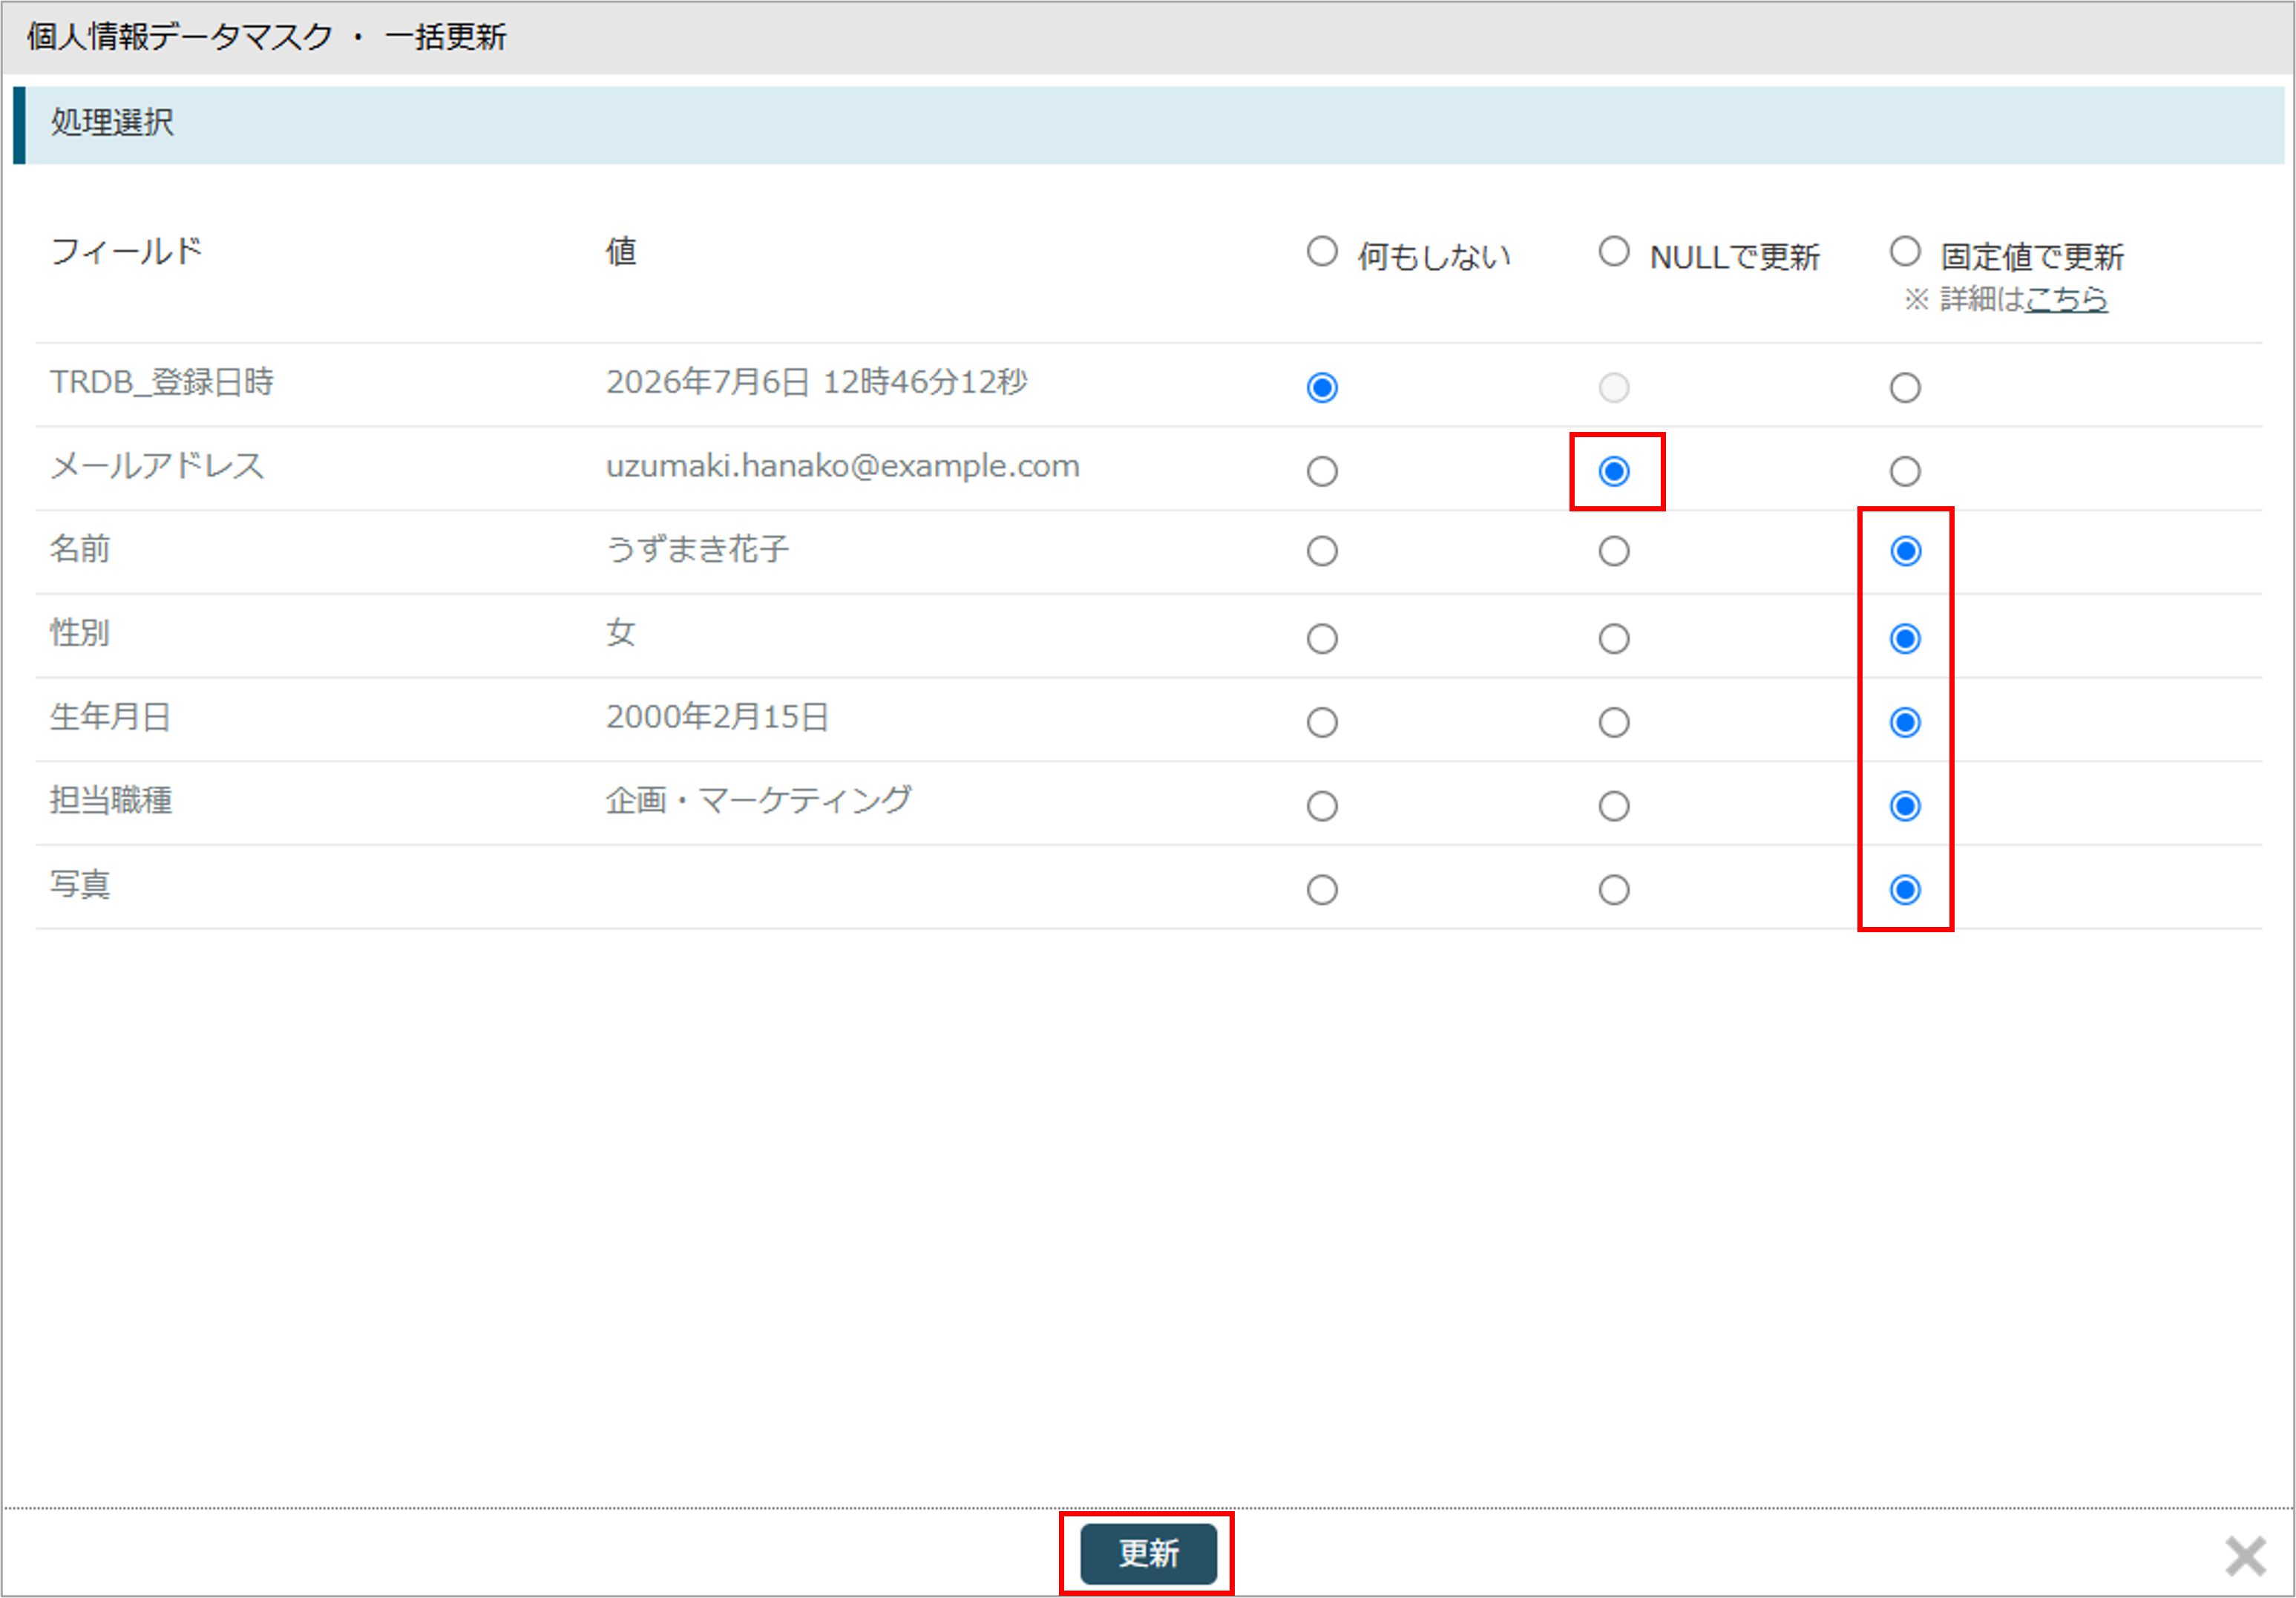Click the フィールド column header
The height and width of the screenshot is (1598, 2296).
tap(126, 251)
